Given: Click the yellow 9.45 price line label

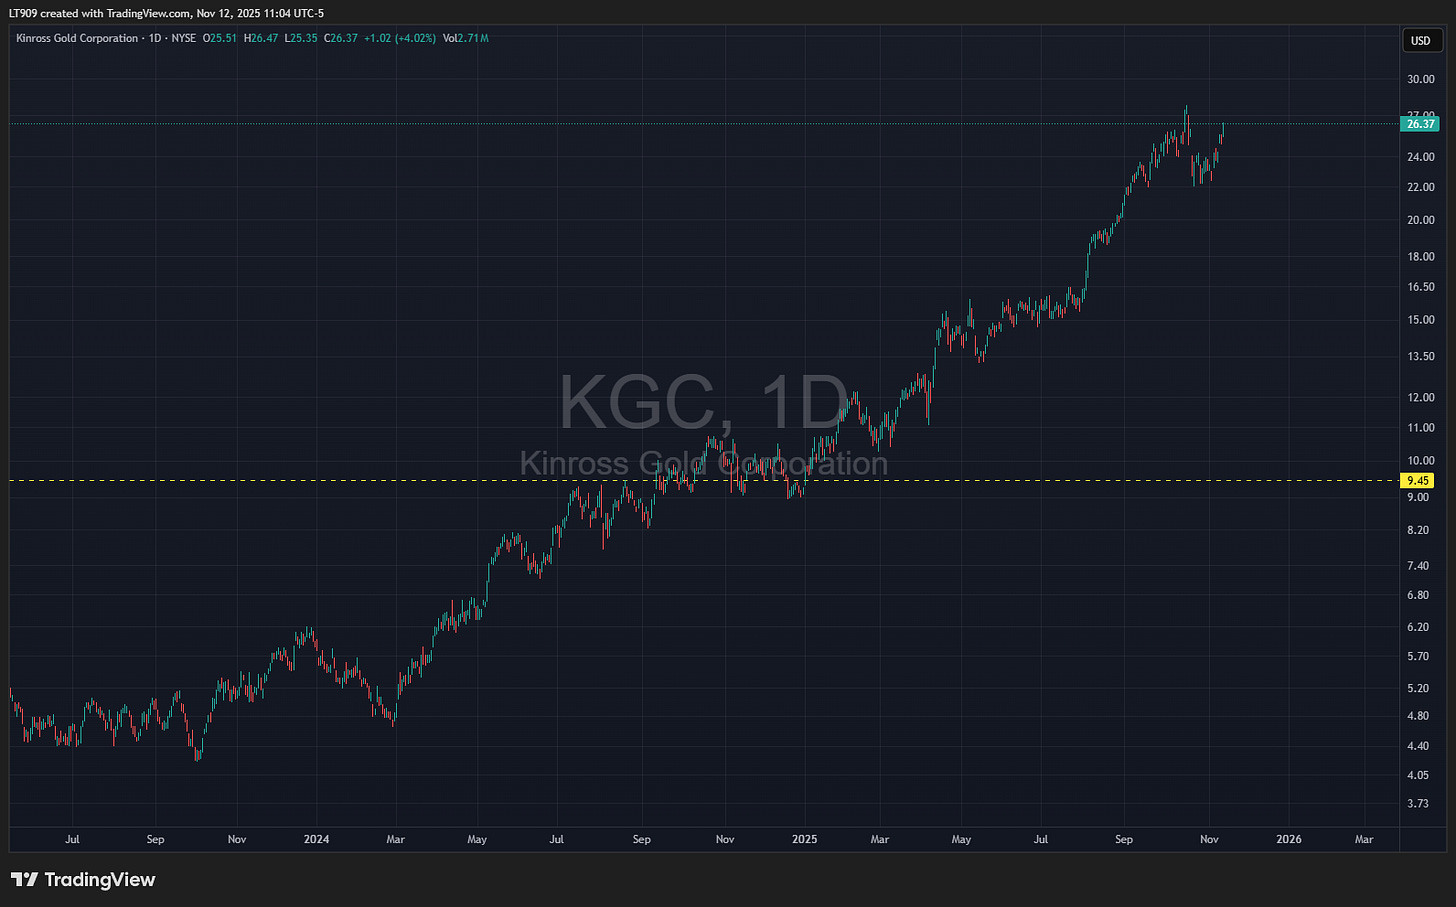Looking at the screenshot, I should click(x=1417, y=481).
